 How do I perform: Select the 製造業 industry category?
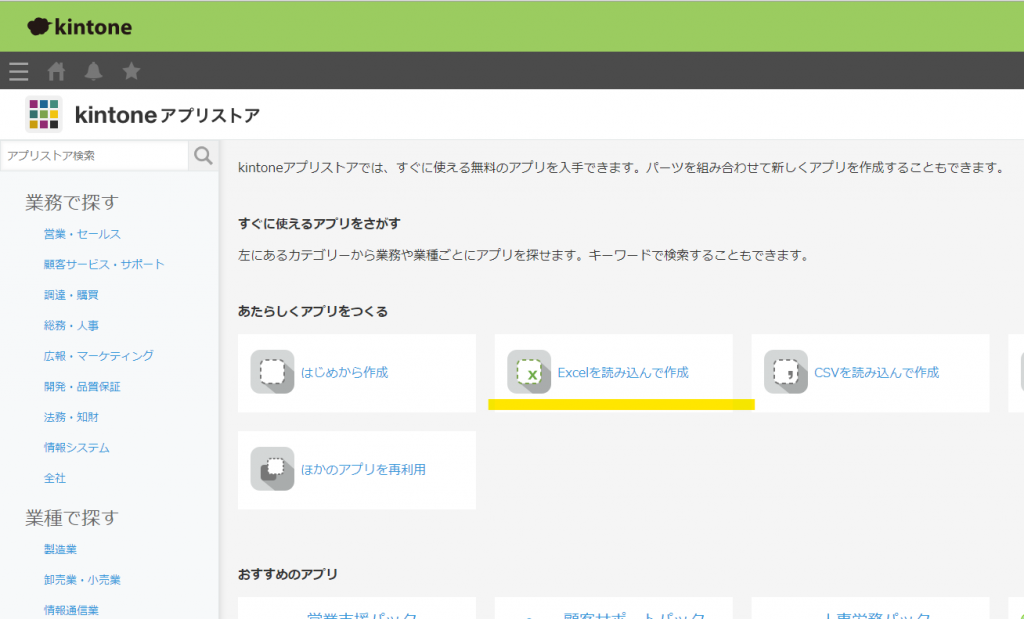pyautogui.click(x=60, y=549)
